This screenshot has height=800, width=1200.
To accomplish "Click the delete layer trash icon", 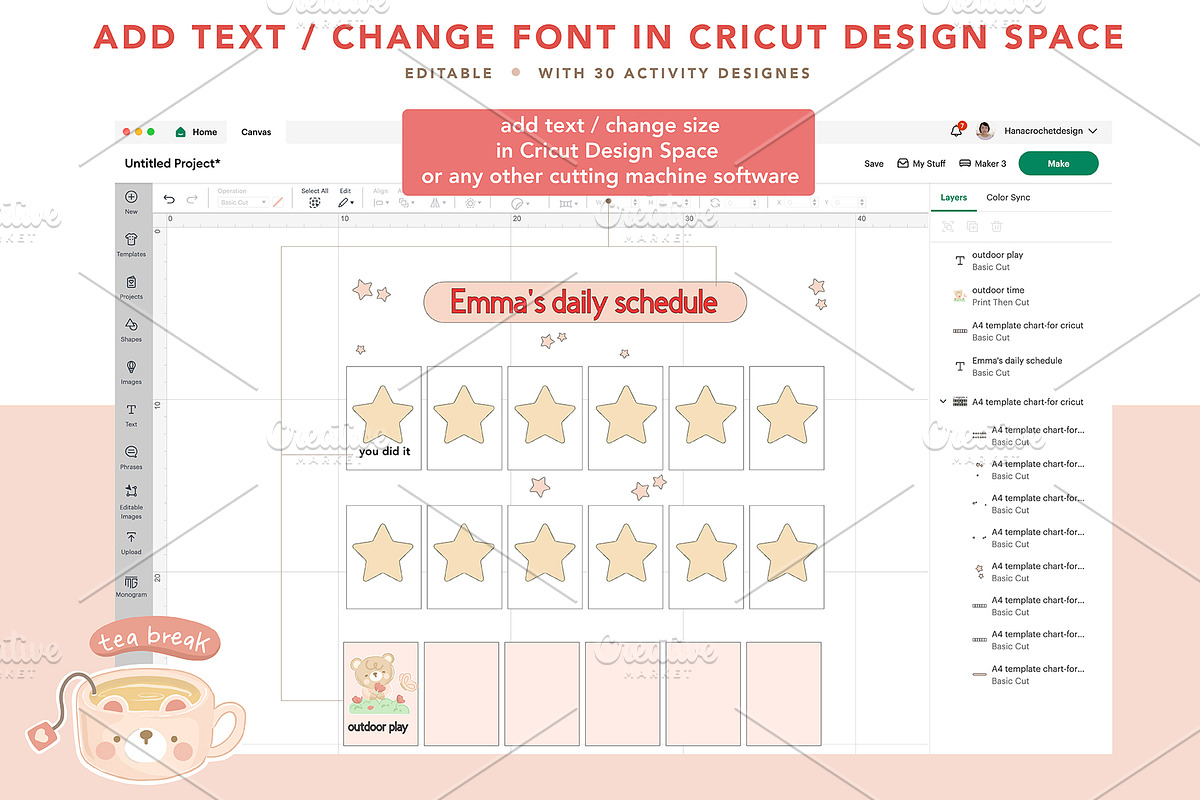I will tap(996, 227).
